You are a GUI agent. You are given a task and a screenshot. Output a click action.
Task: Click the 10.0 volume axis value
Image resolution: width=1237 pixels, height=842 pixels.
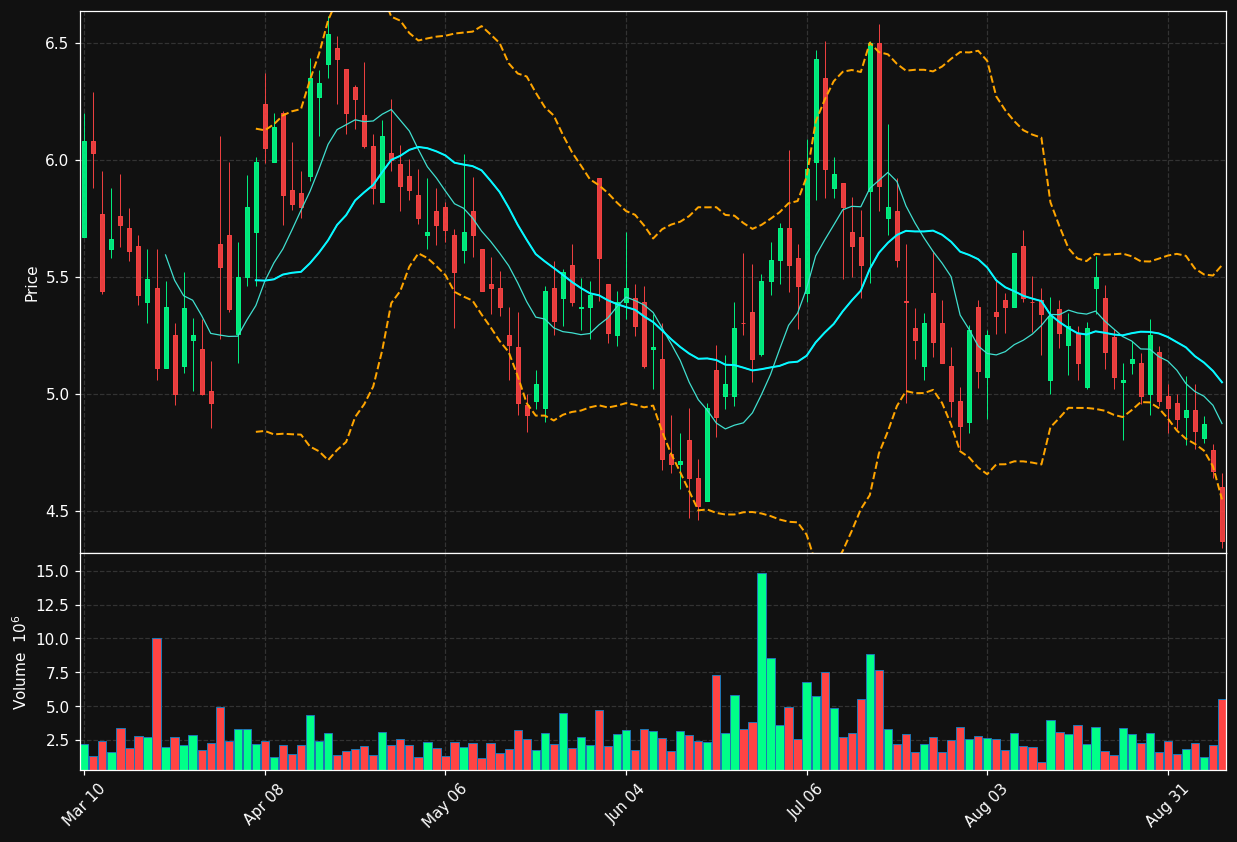[x=52, y=639]
